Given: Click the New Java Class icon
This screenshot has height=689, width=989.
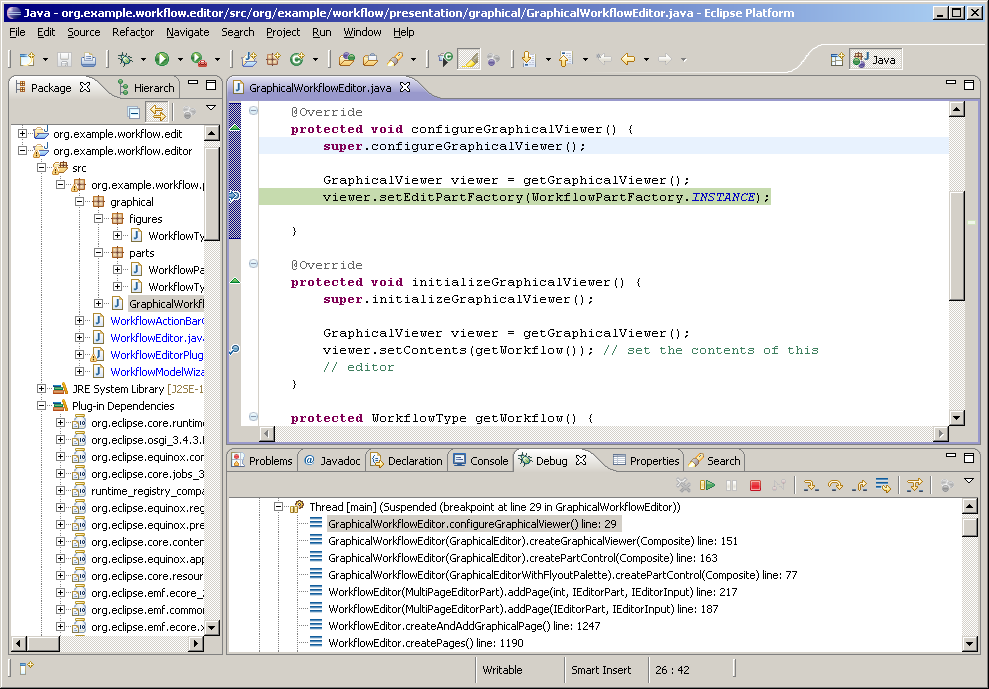Looking at the screenshot, I should pyautogui.click(x=296, y=60).
